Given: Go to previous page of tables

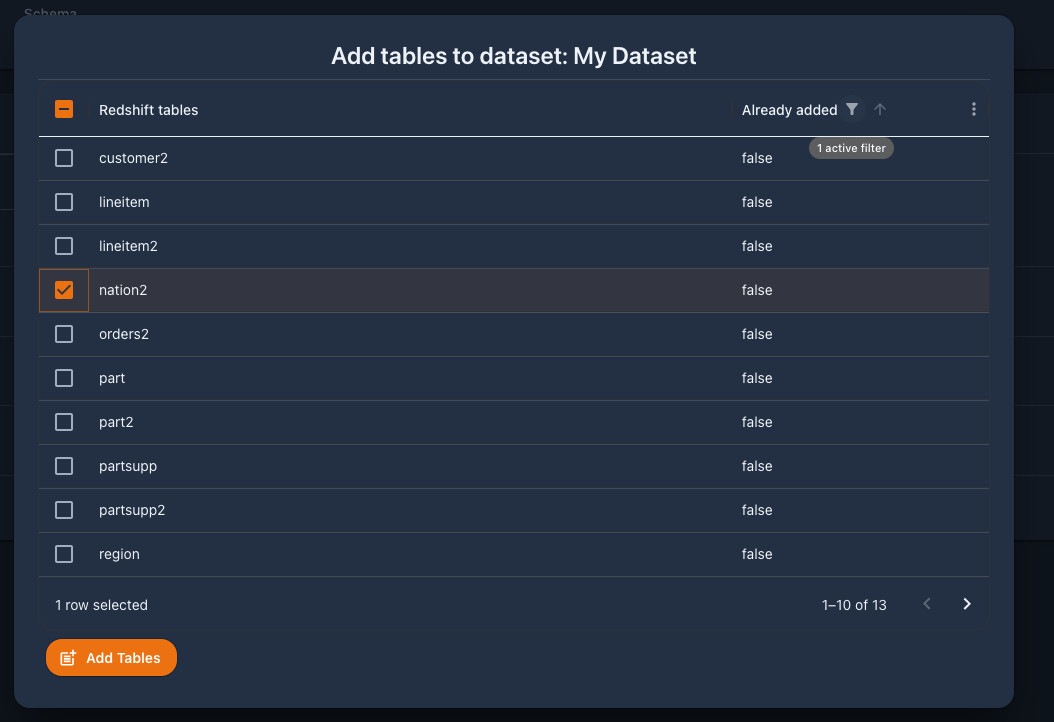Looking at the screenshot, I should [927, 604].
